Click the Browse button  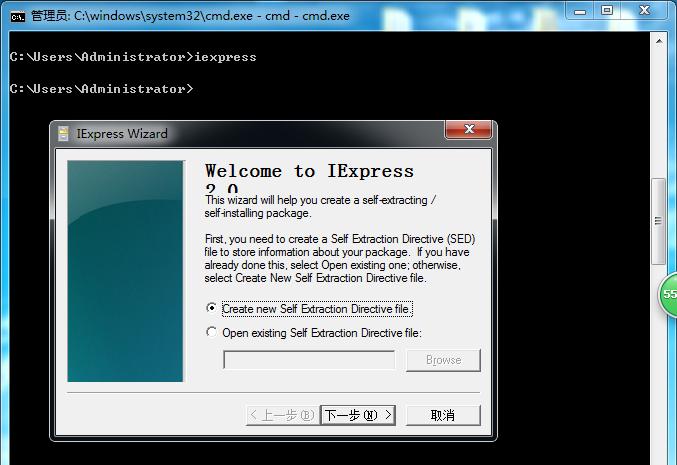443,360
